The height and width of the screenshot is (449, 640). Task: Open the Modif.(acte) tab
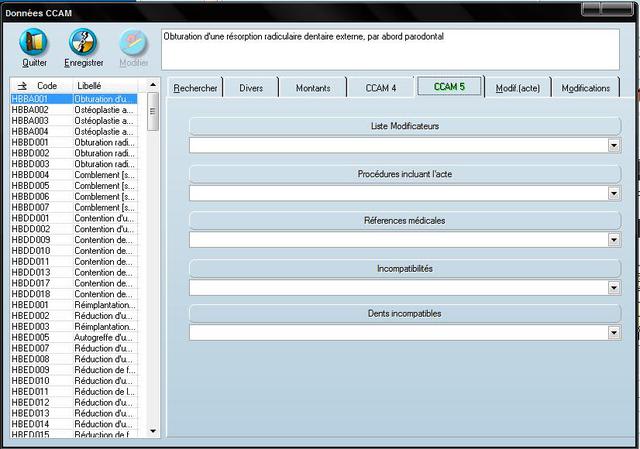(x=518, y=88)
